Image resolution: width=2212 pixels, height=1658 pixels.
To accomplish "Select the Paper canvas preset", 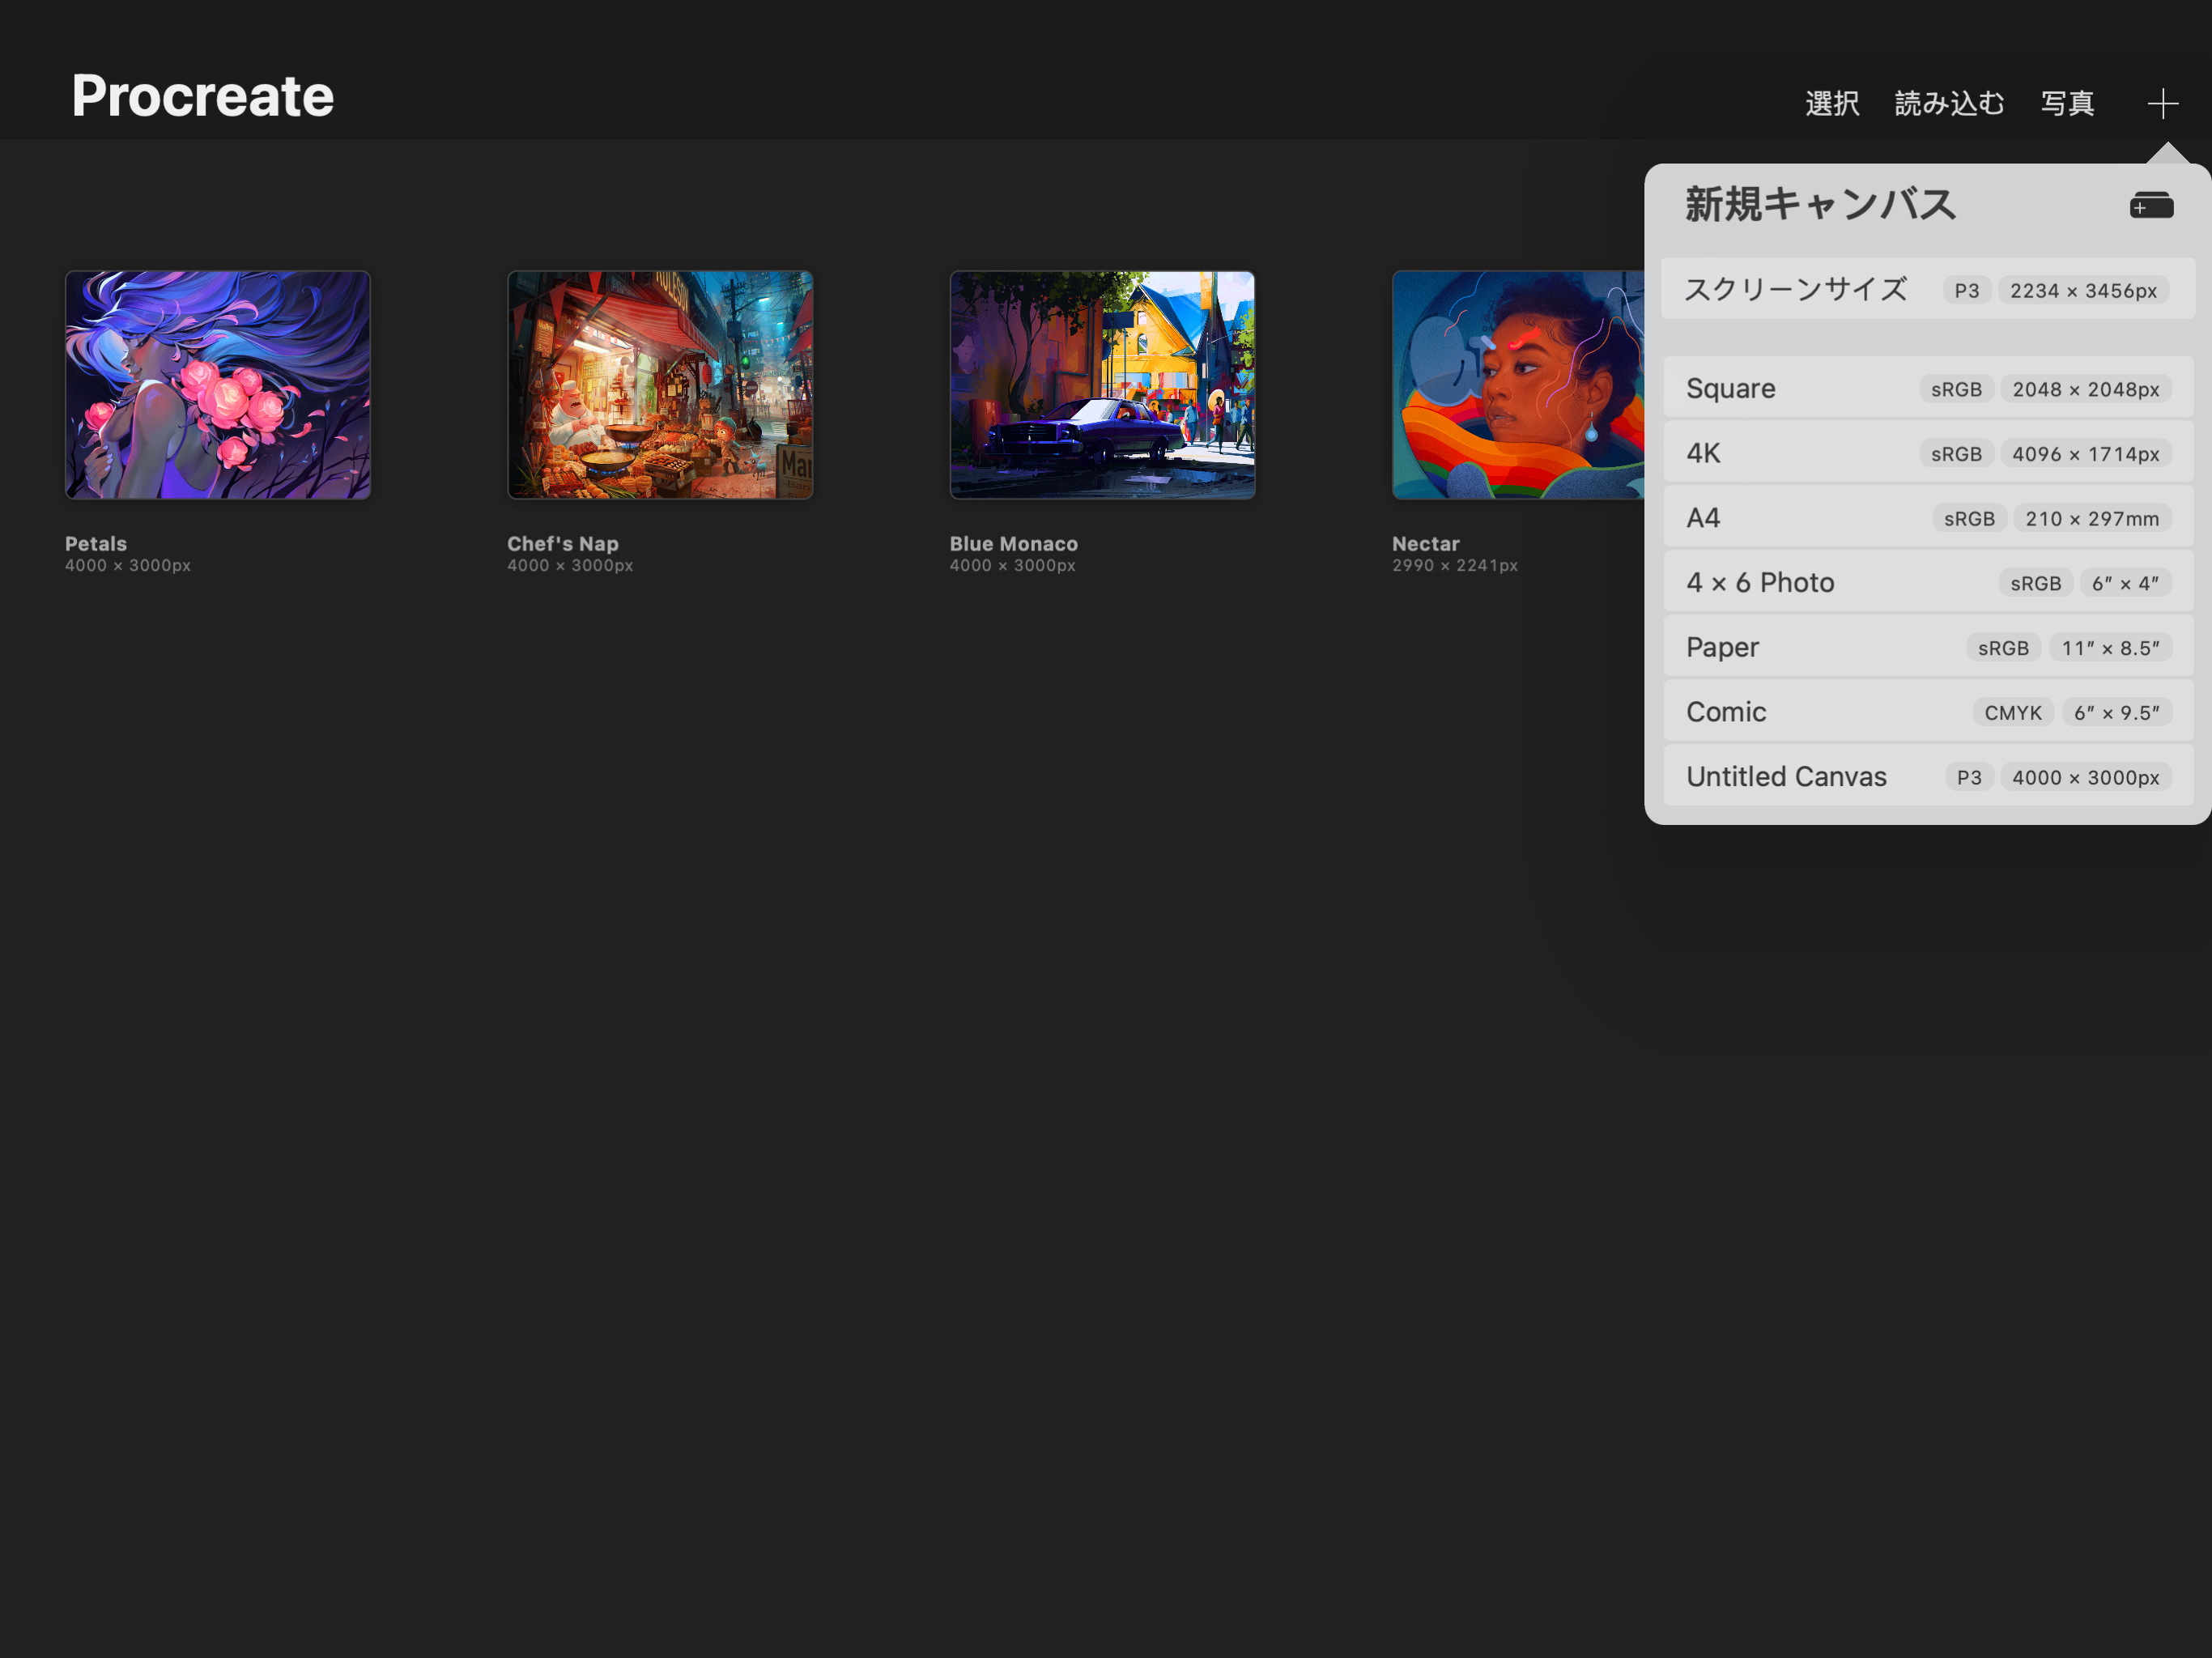I will pos(1926,647).
